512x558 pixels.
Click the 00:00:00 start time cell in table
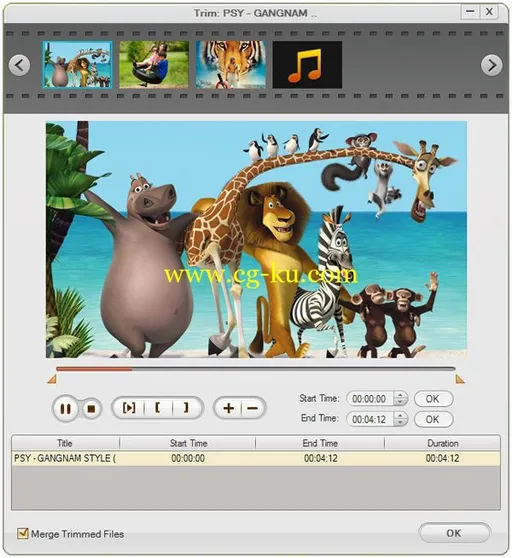coord(188,458)
